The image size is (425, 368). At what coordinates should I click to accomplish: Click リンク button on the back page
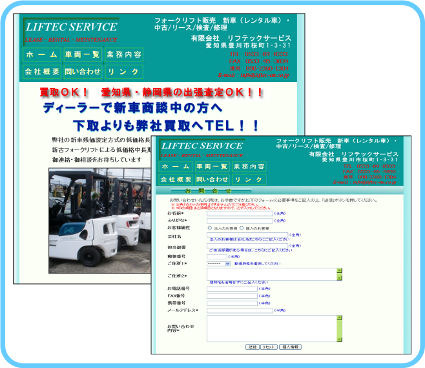124,71
